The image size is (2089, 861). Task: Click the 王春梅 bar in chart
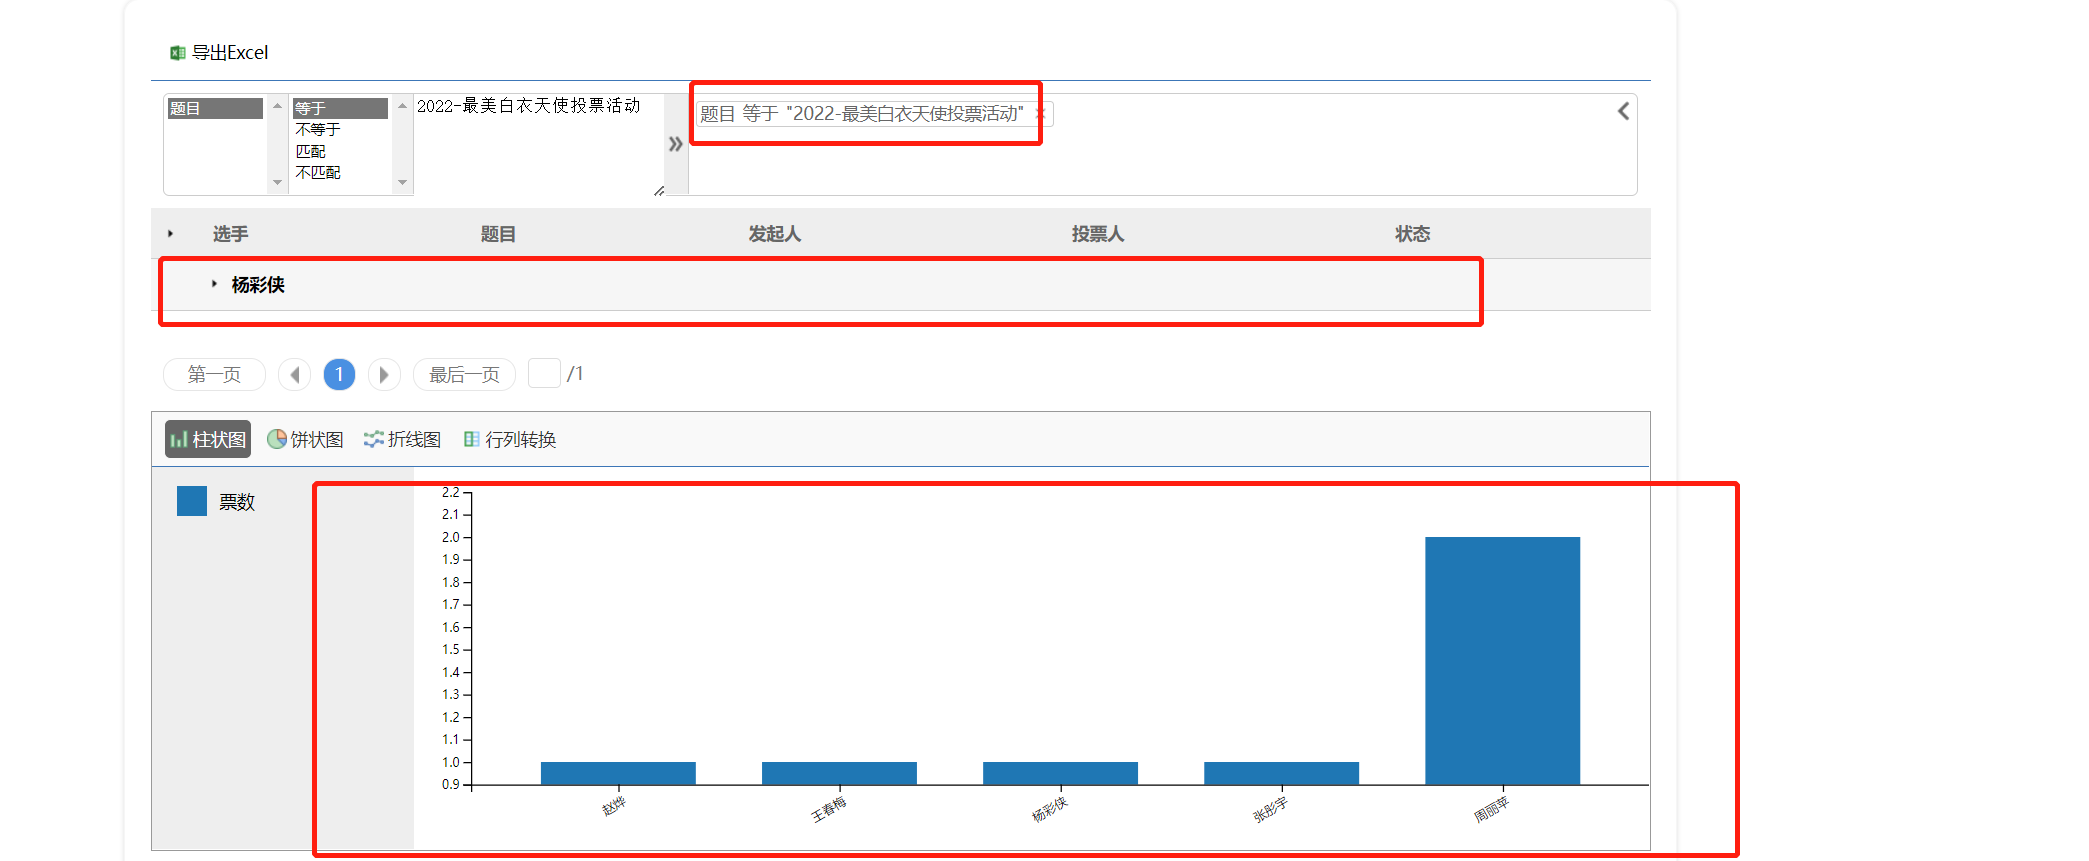[x=839, y=773]
